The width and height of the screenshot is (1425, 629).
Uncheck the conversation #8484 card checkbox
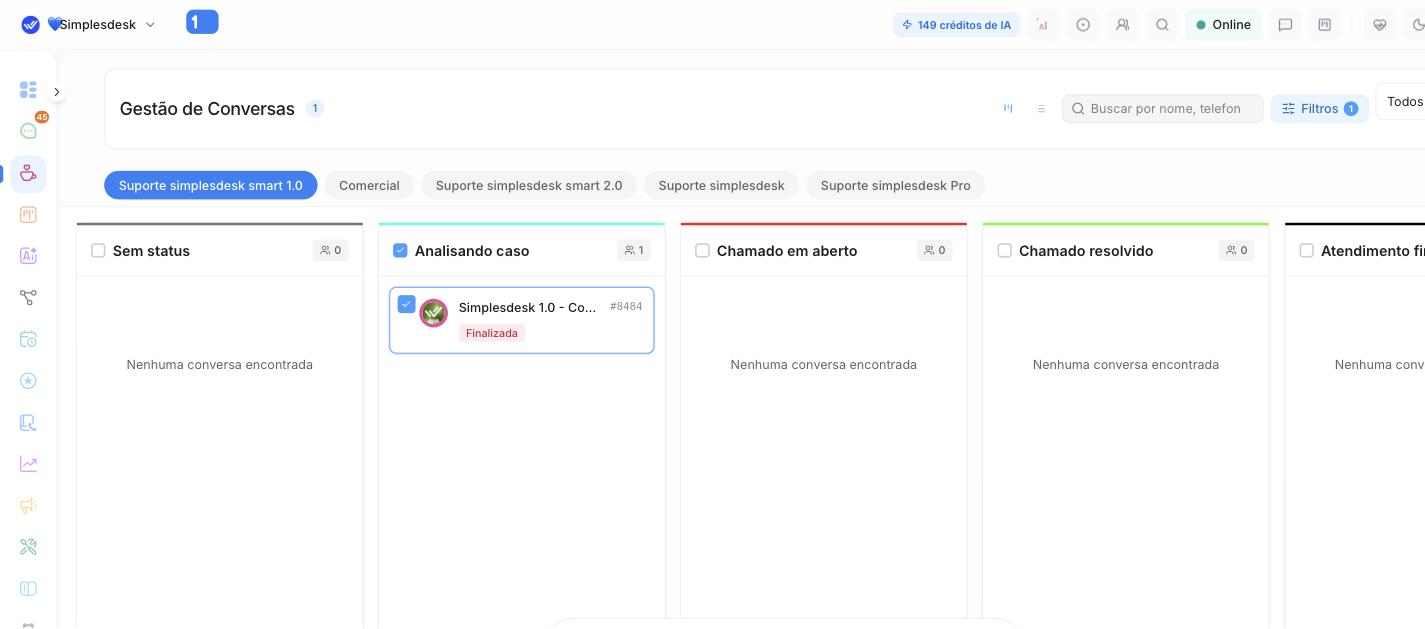[x=406, y=304]
